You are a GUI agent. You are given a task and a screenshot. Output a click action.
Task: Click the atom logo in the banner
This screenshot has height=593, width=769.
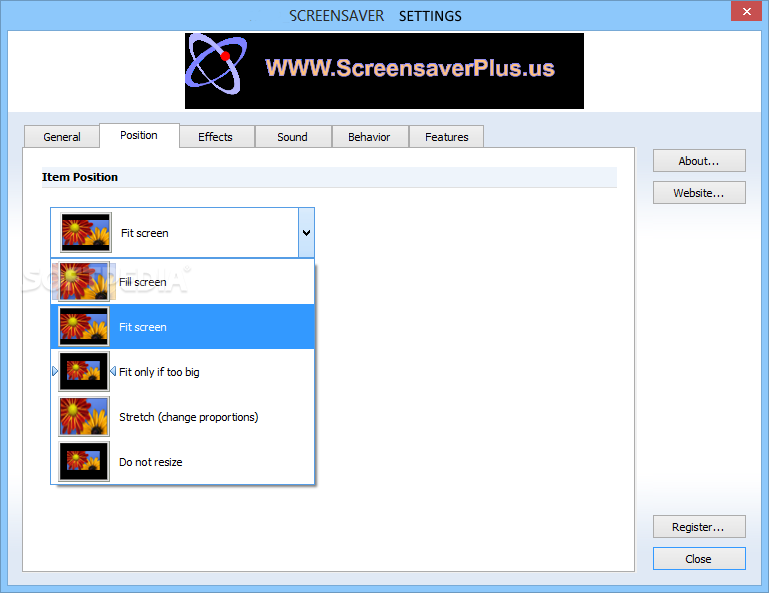click(215, 64)
